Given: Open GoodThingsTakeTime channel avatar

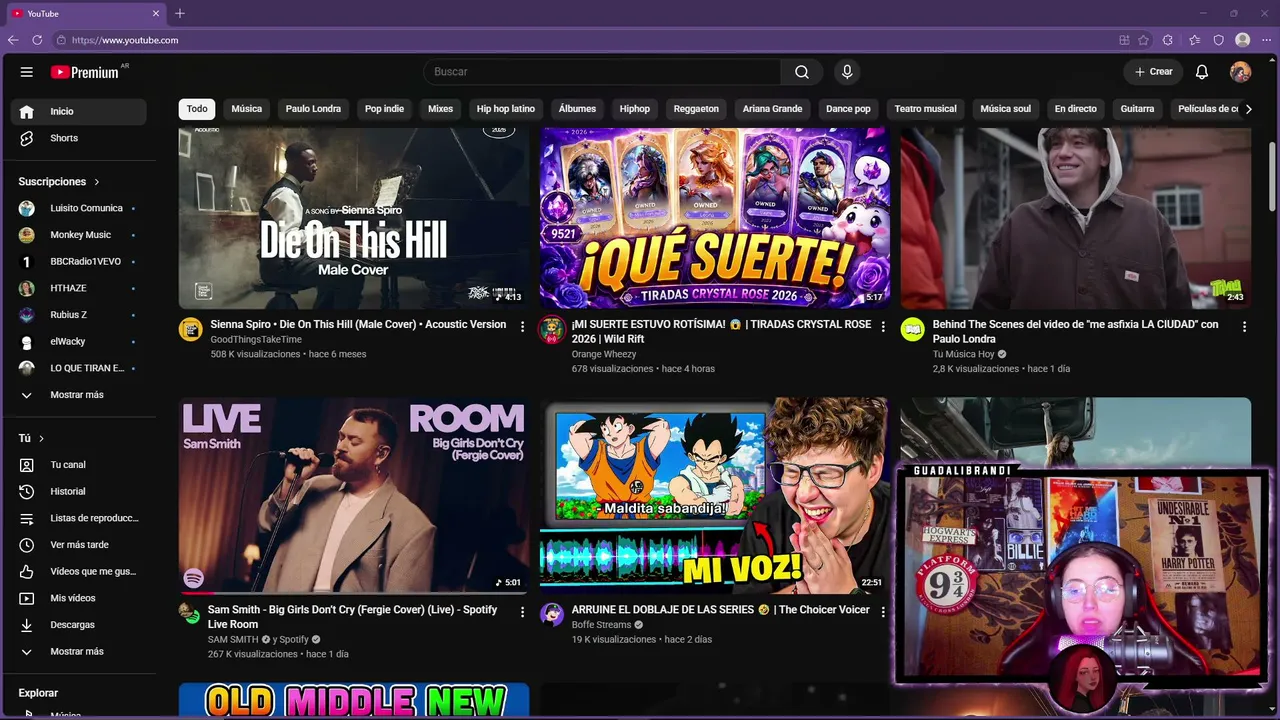Looking at the screenshot, I should click(190, 329).
